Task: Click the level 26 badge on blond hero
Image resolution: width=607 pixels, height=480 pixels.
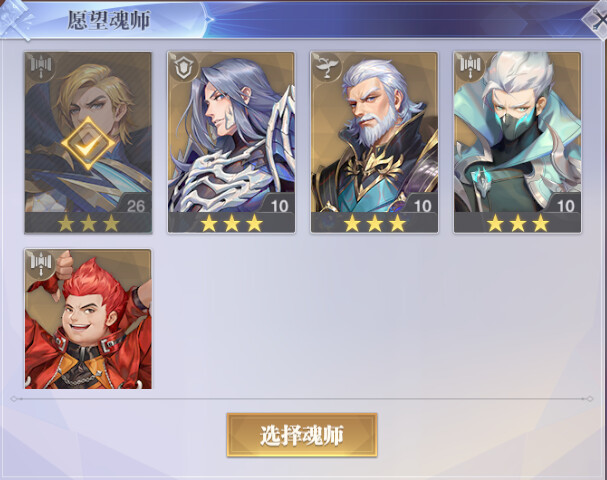Action: pyautogui.click(x=134, y=204)
